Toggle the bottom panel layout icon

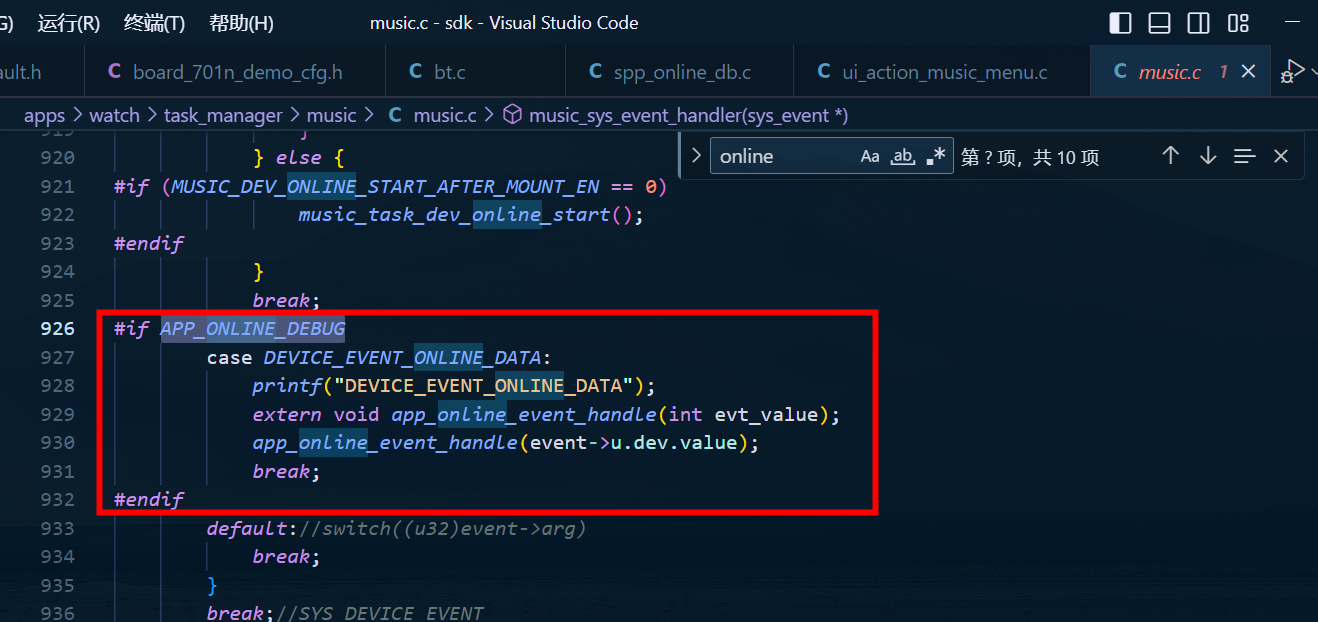[x=1160, y=23]
